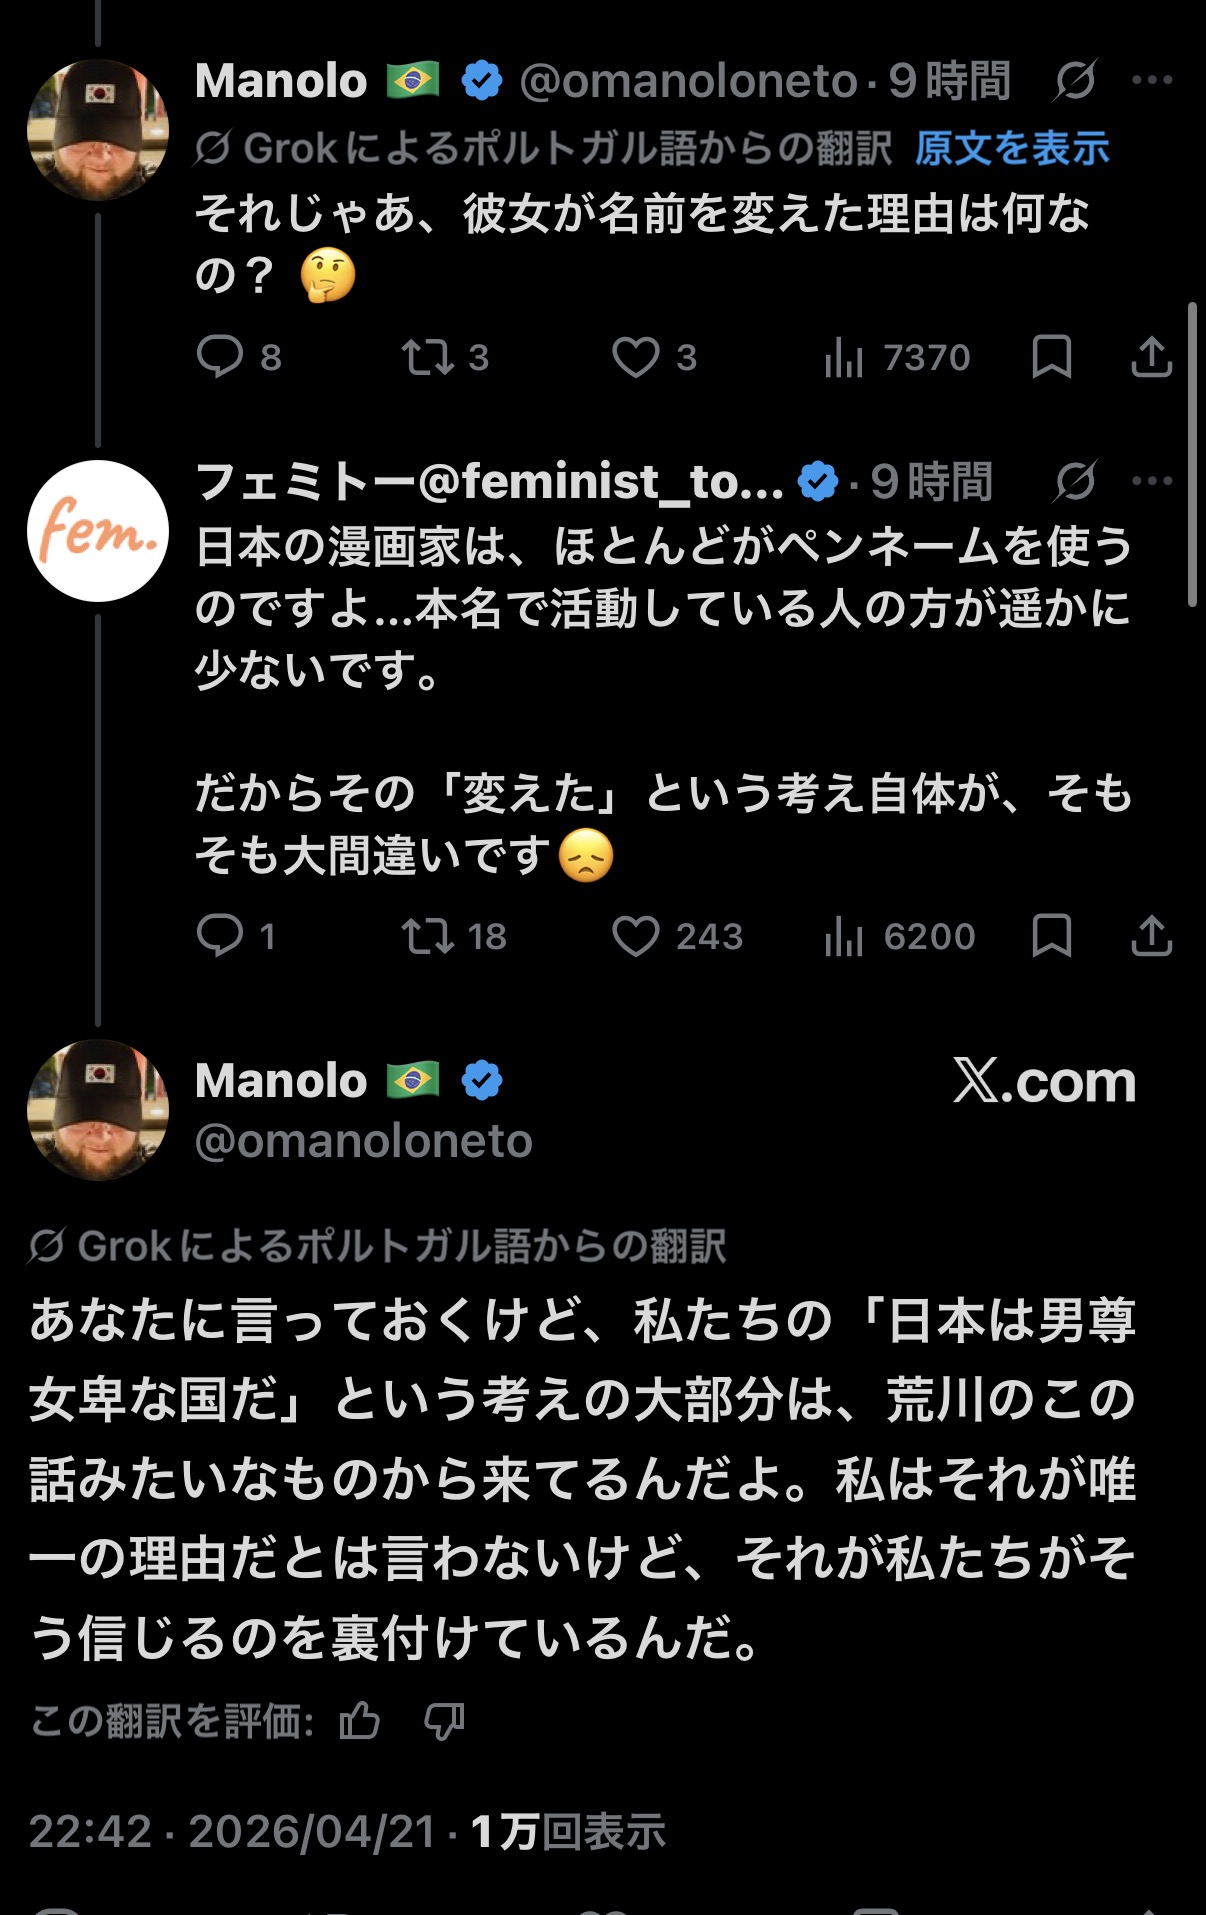Image resolution: width=1206 pixels, height=1915 pixels.
Task: Bookmark the フェミトー tweet
Action: pos(1051,936)
